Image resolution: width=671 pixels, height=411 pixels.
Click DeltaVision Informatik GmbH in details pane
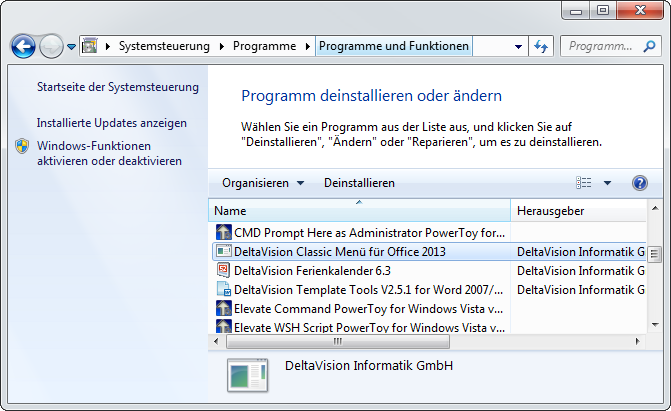click(x=369, y=366)
